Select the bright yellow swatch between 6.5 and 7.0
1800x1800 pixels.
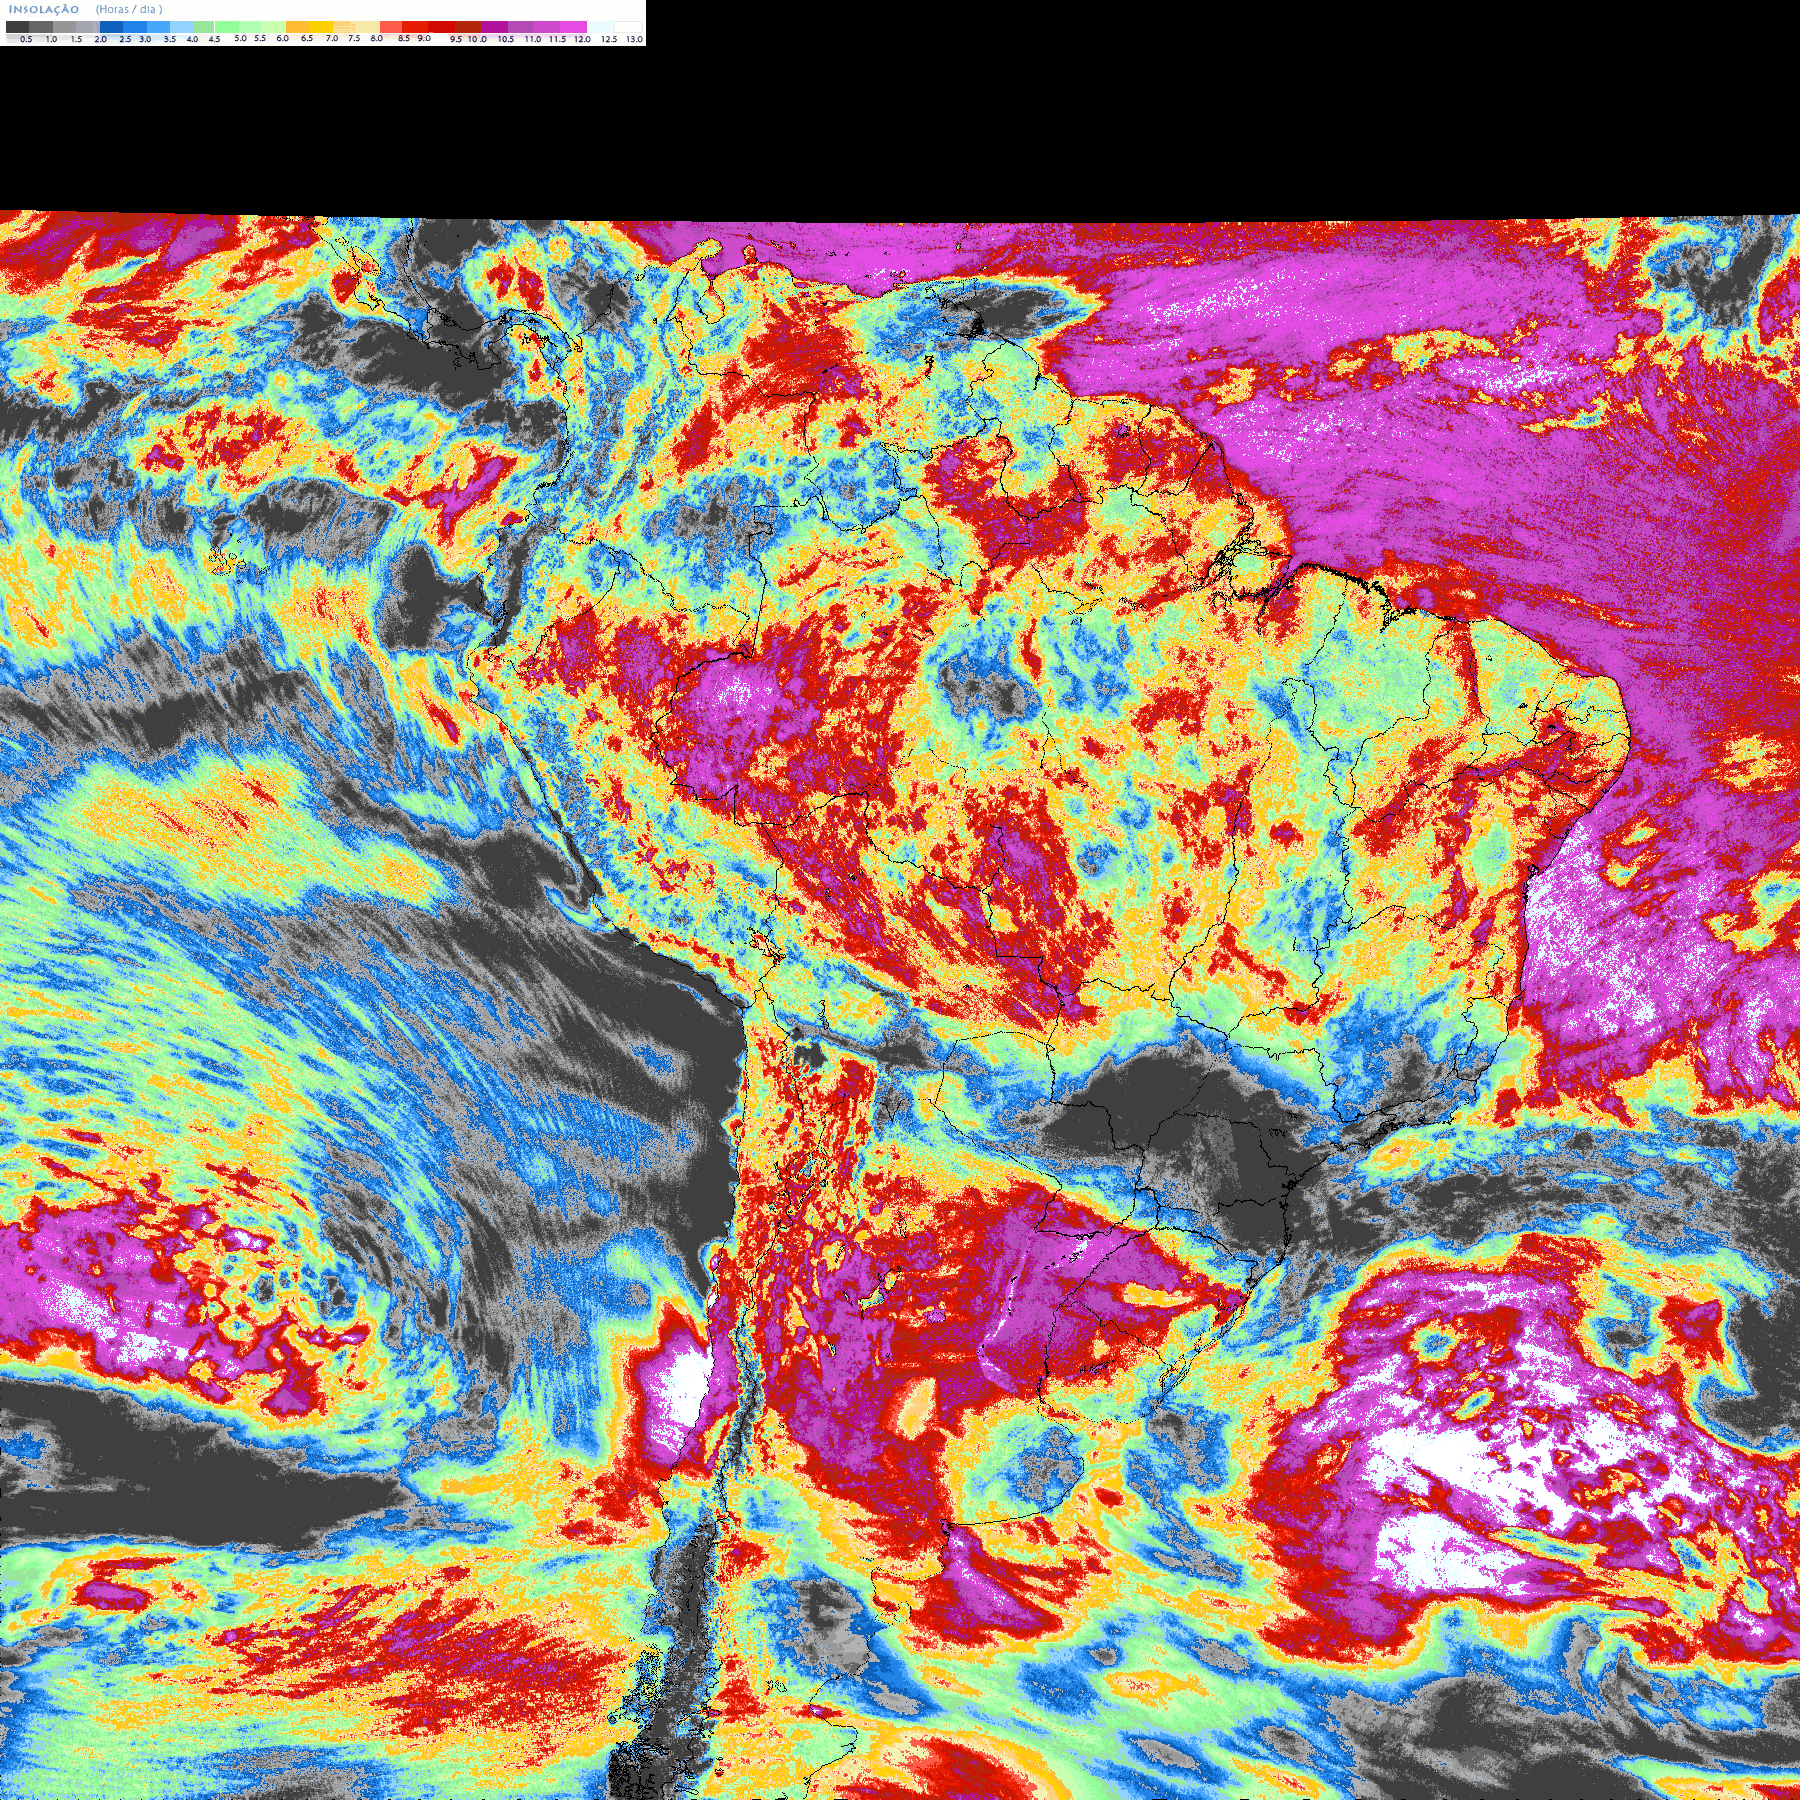click(321, 27)
